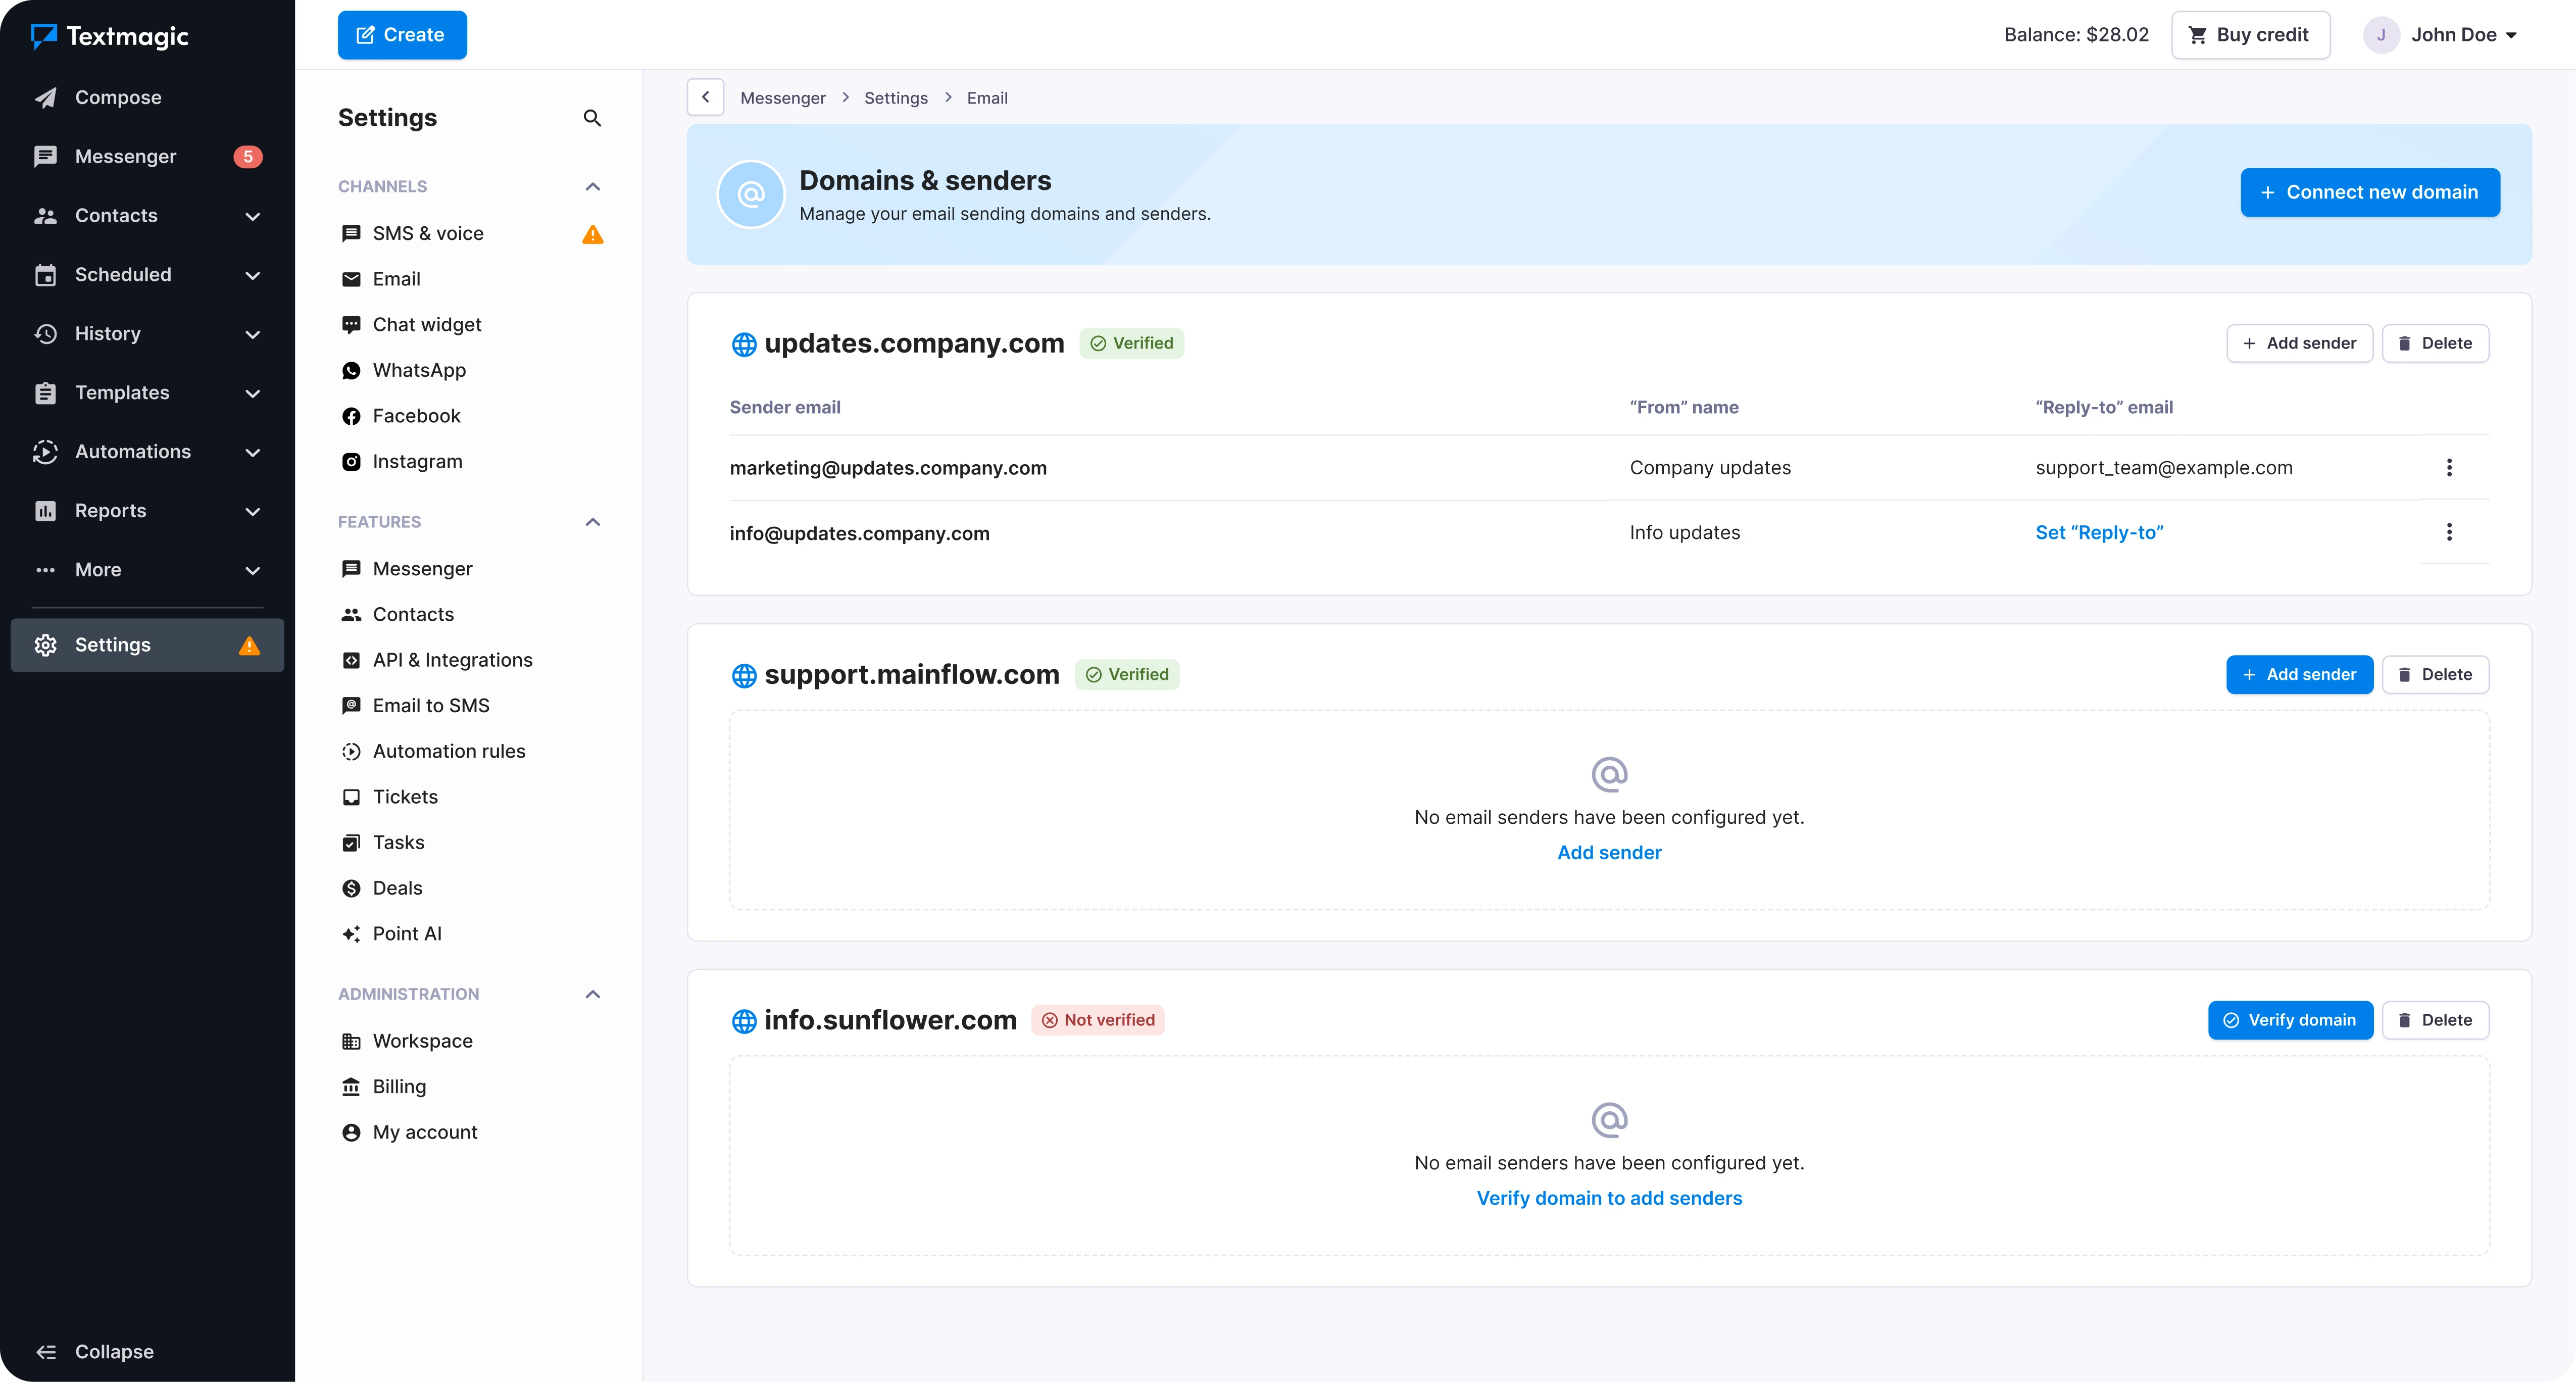Expand the Templates sidebar menu chevron

point(253,393)
